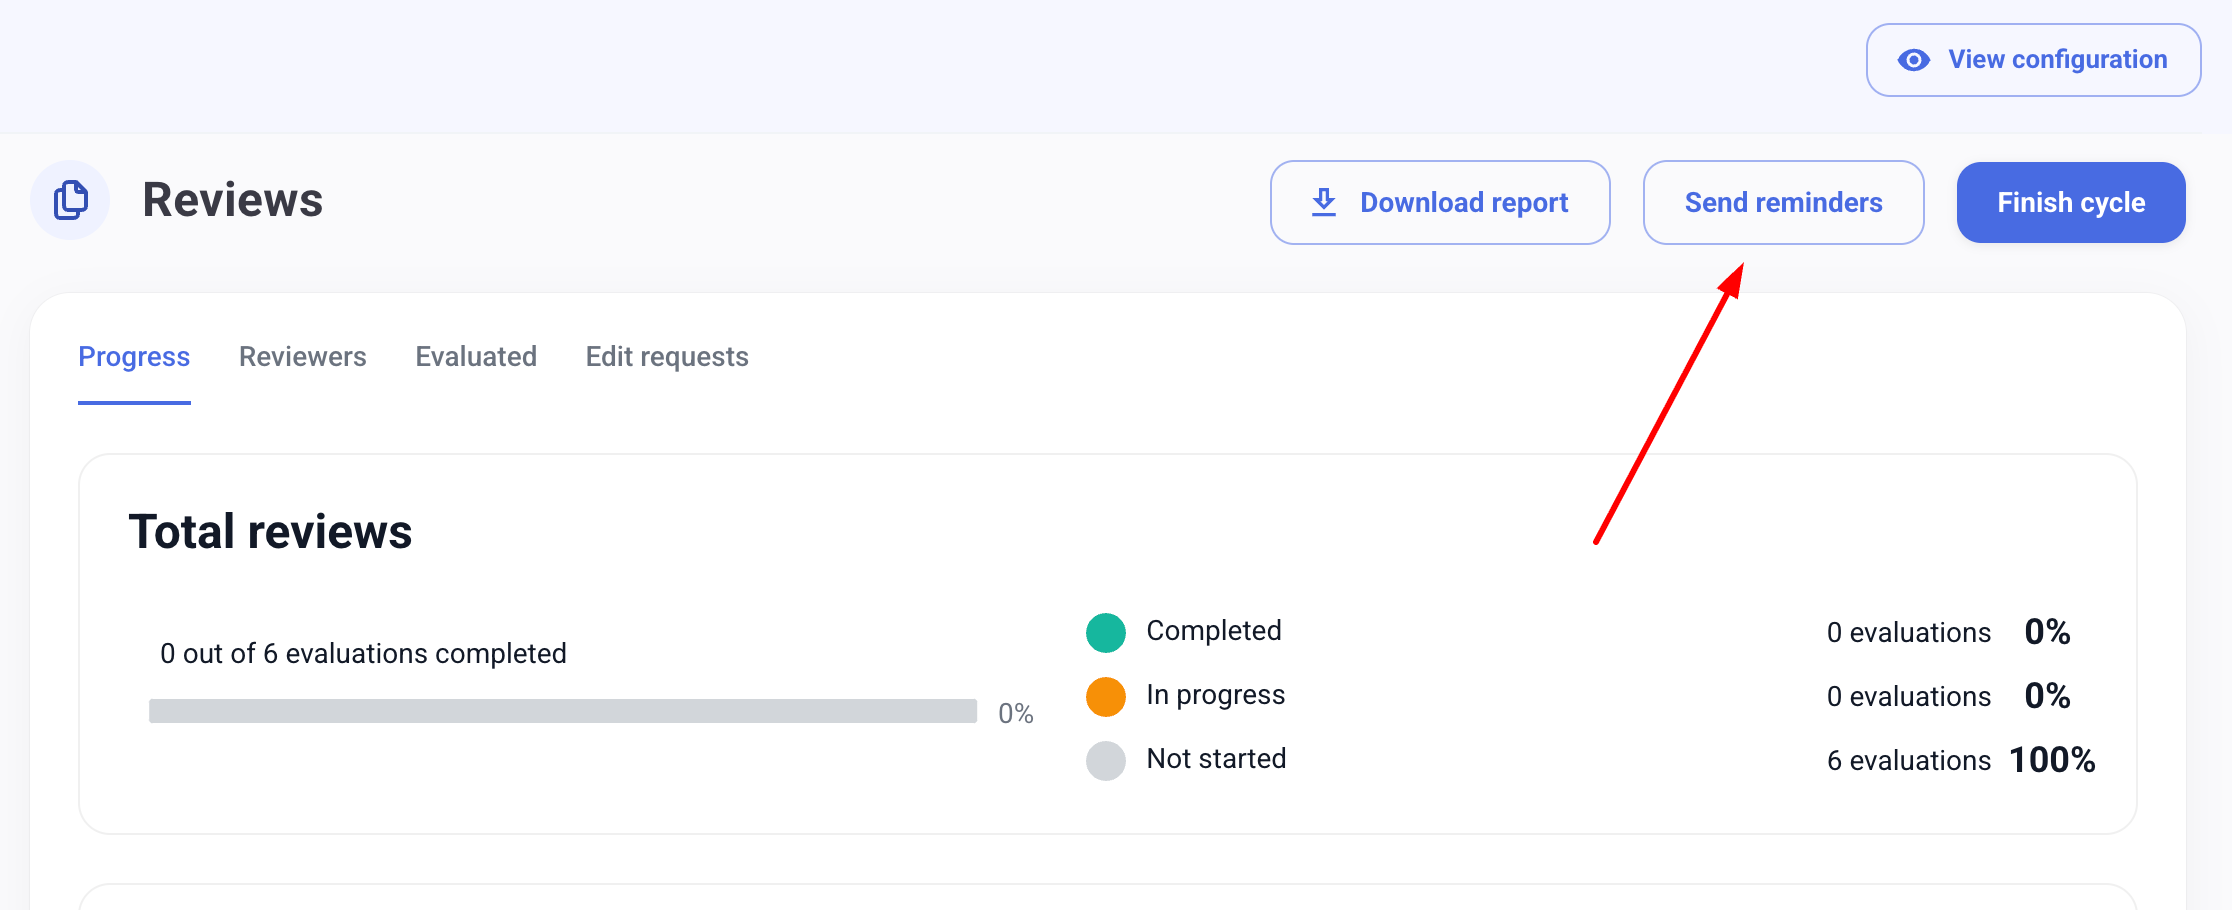Click the Total reviews heading
The image size is (2232, 910).
[270, 531]
